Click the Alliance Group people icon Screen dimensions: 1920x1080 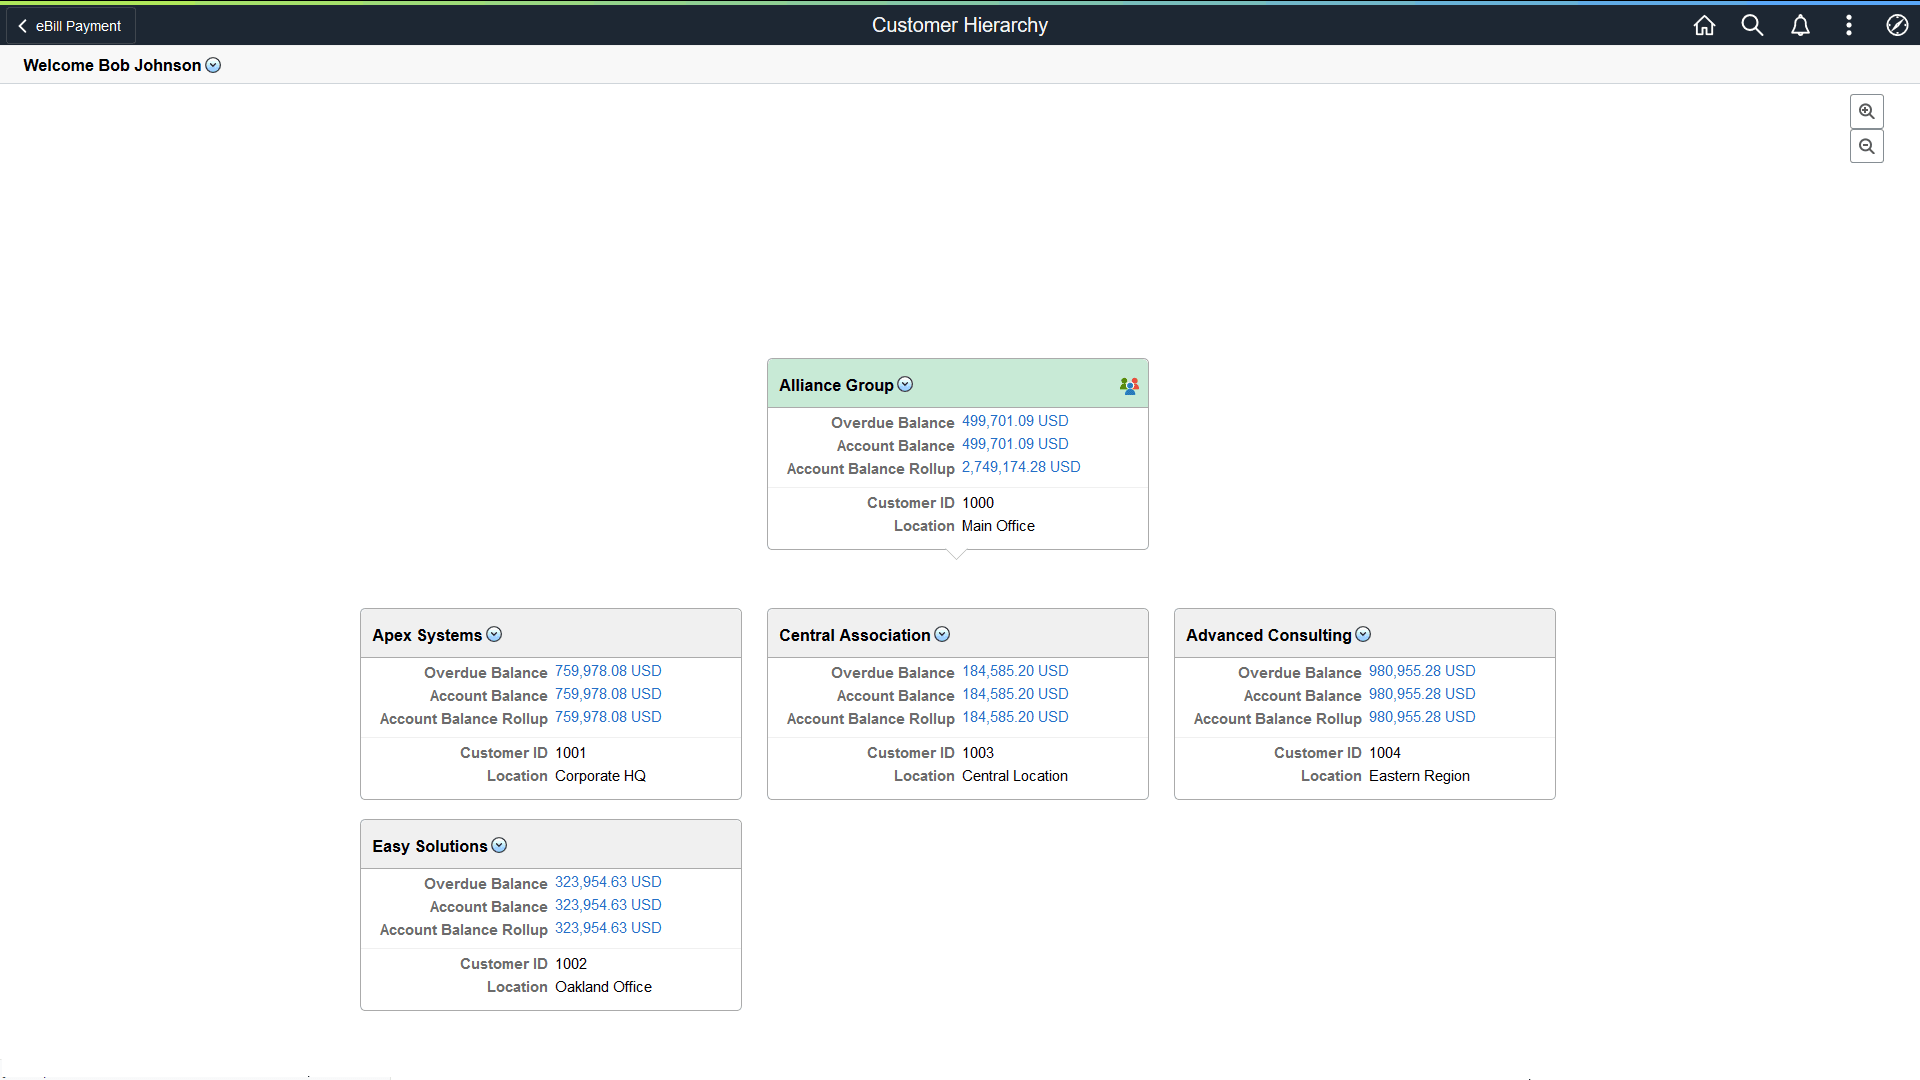click(x=1129, y=386)
